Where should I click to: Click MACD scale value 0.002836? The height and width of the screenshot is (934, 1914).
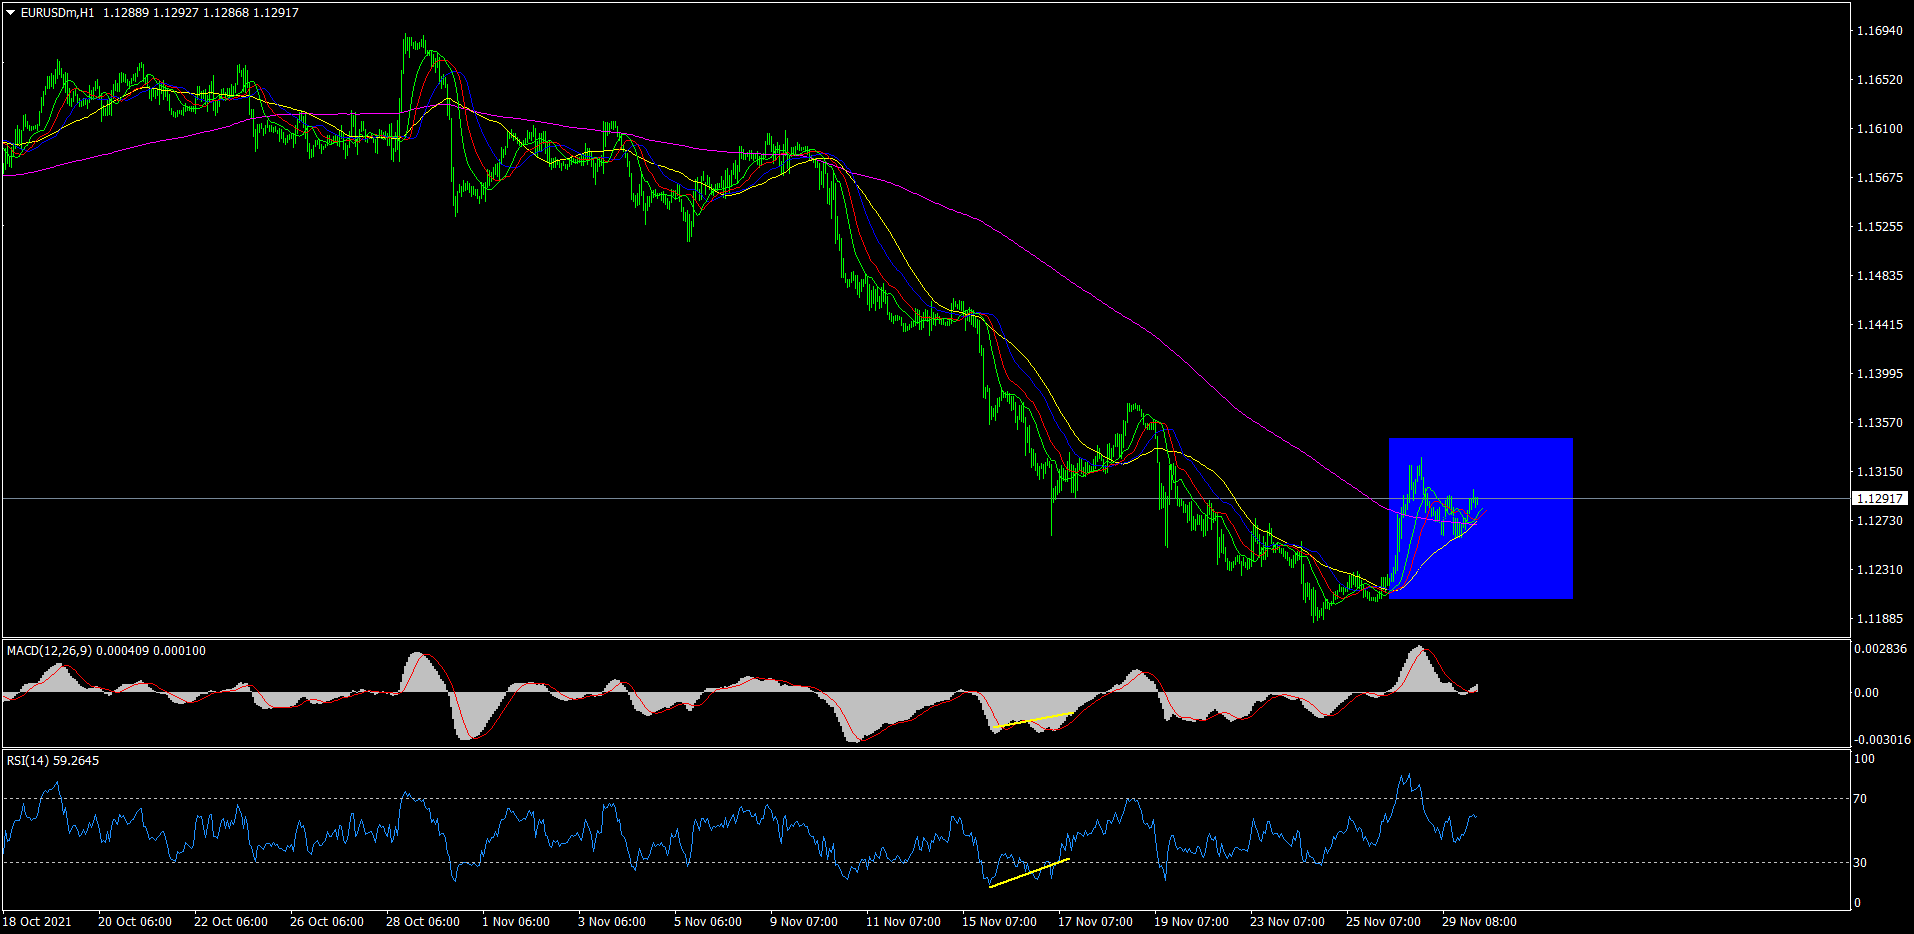[1880, 649]
